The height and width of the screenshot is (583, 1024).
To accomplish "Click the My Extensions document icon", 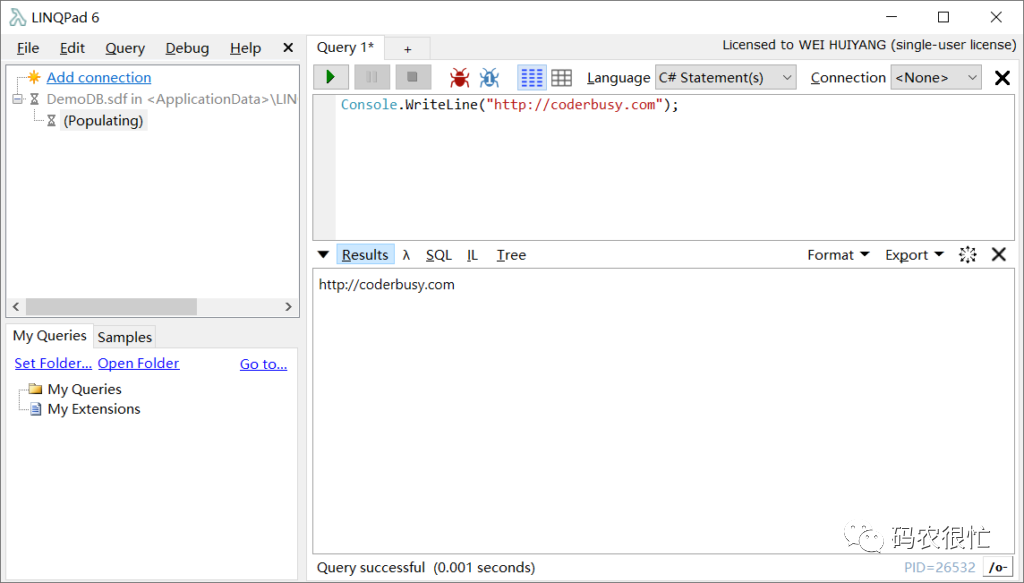I will tap(36, 409).
